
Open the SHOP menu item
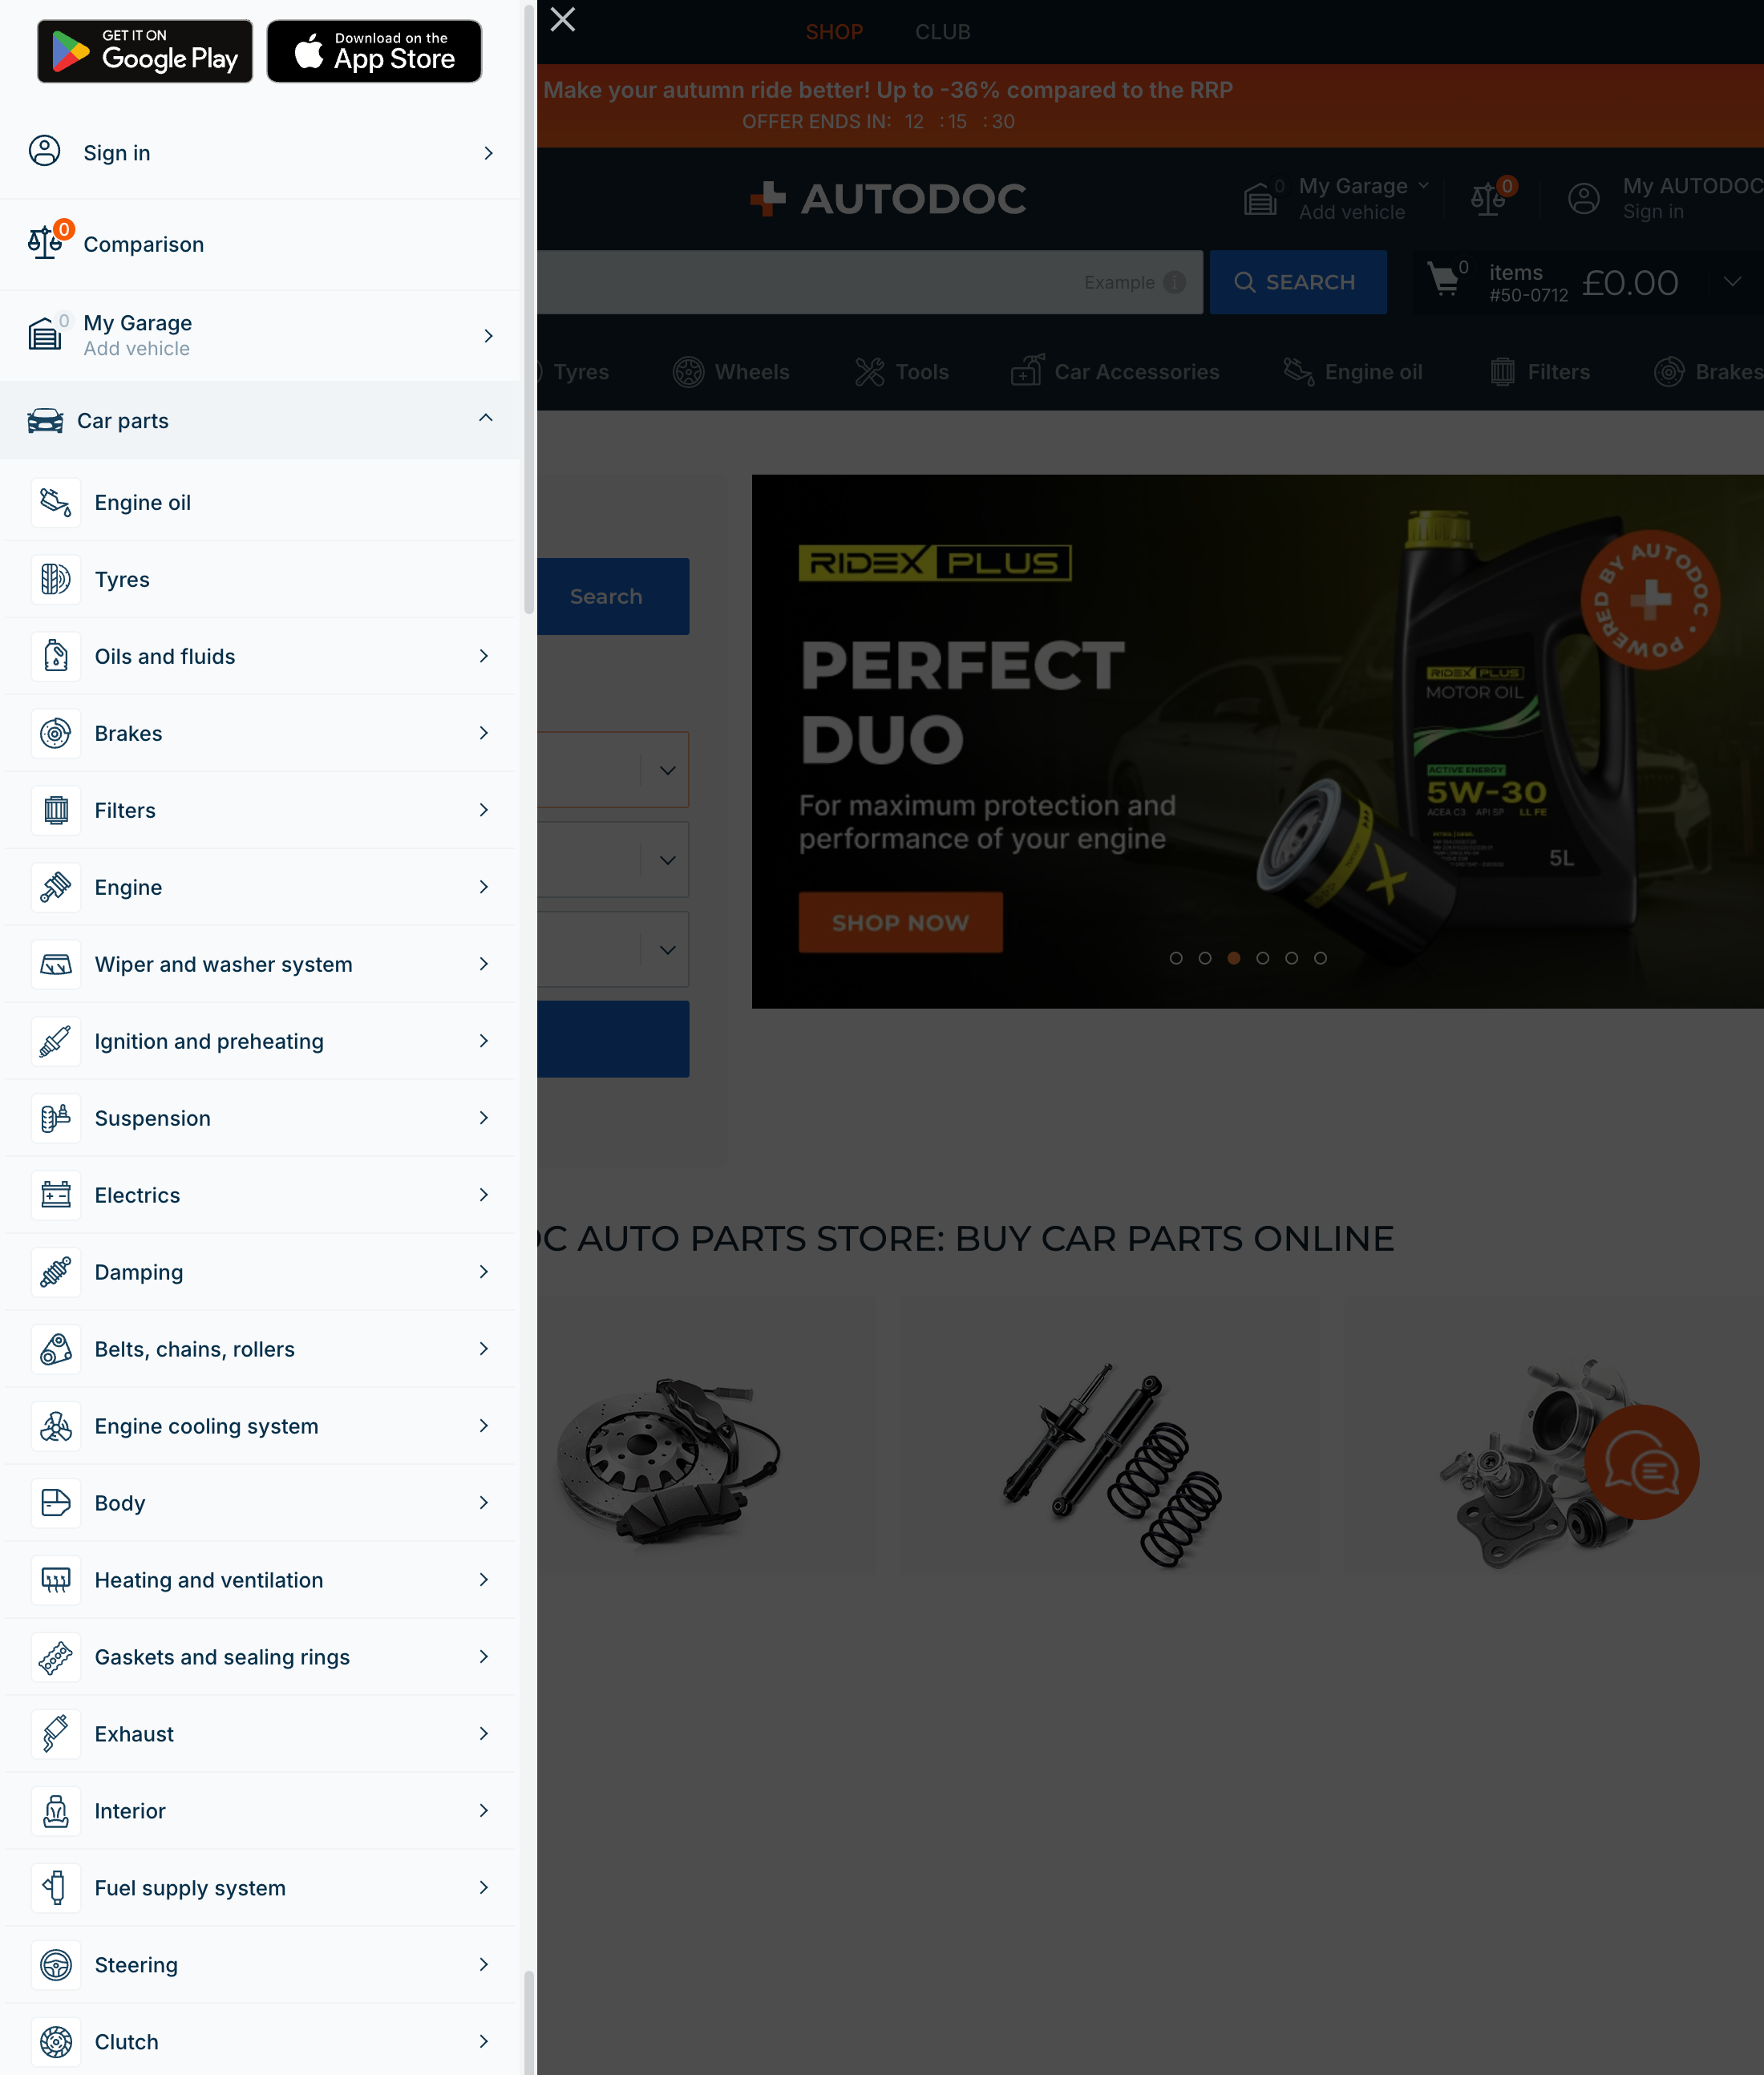835,31
